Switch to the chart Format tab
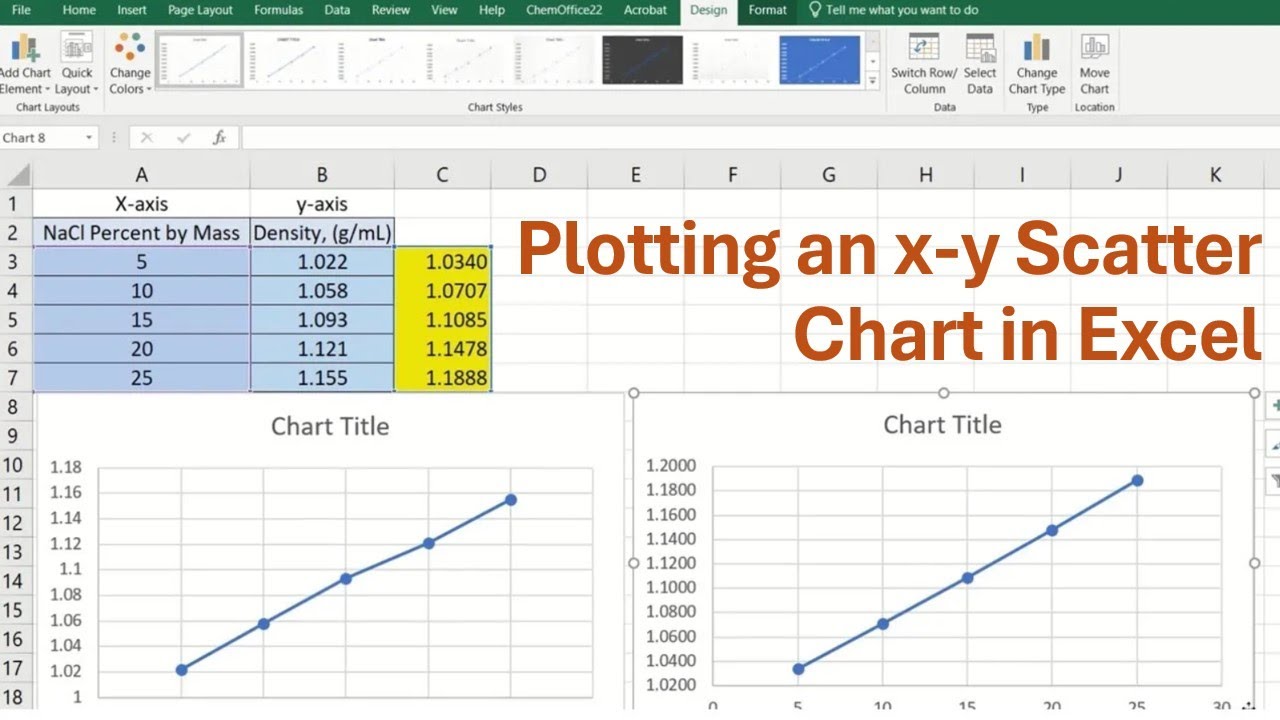The width and height of the screenshot is (1280, 720). point(767,10)
